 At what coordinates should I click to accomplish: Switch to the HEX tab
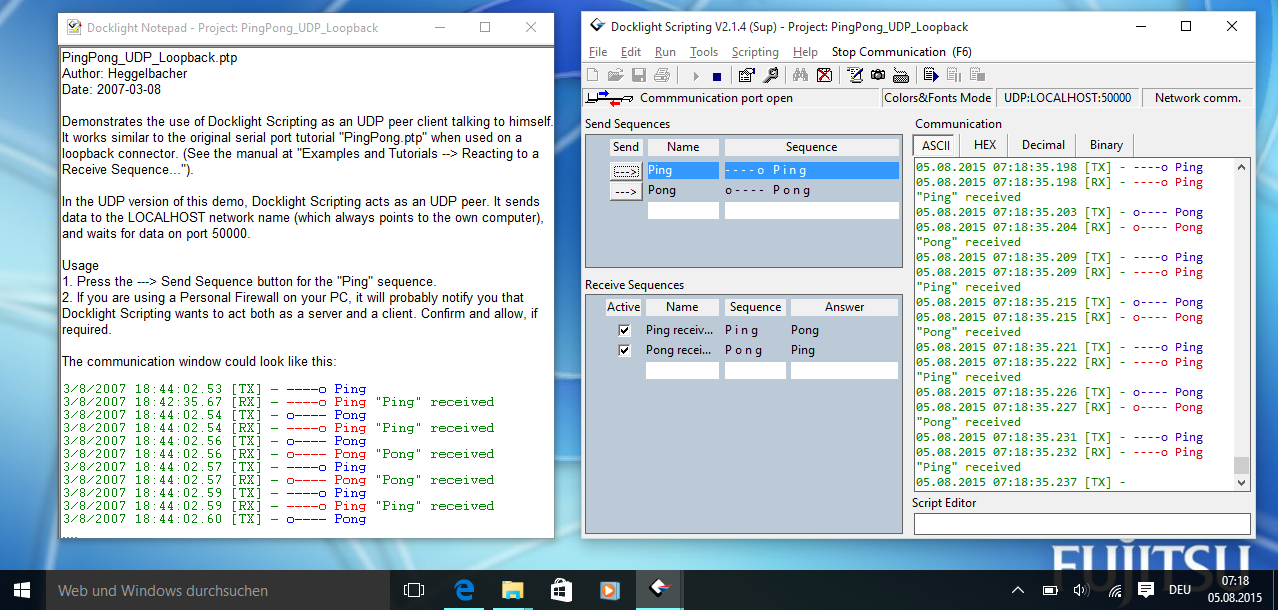pos(984,144)
